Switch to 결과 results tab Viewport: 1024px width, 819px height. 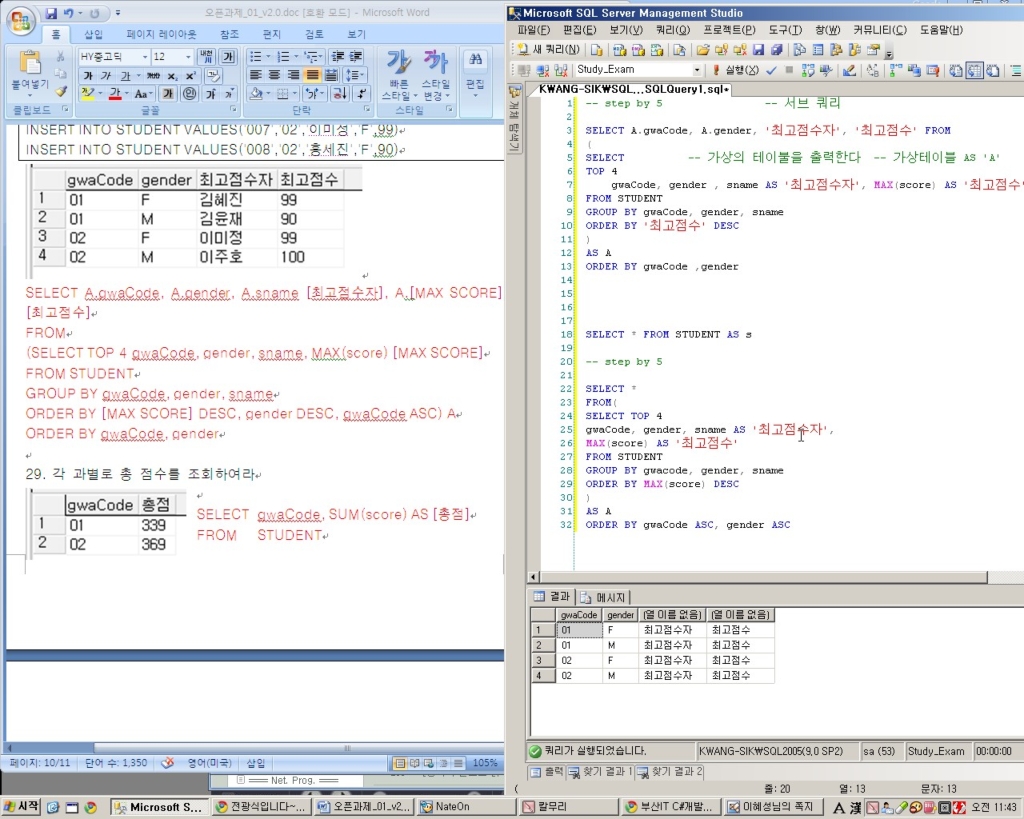click(552, 596)
